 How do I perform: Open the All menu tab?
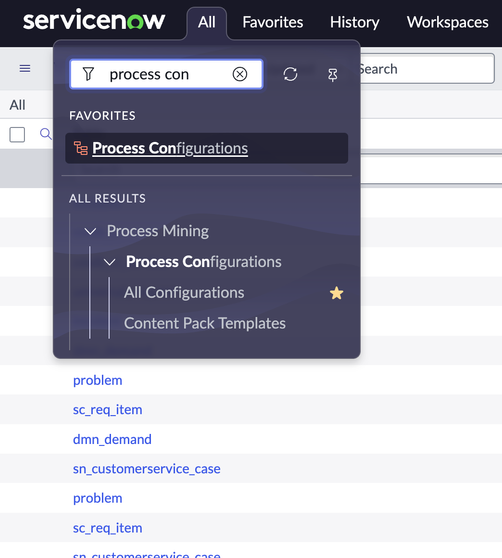[x=207, y=22]
